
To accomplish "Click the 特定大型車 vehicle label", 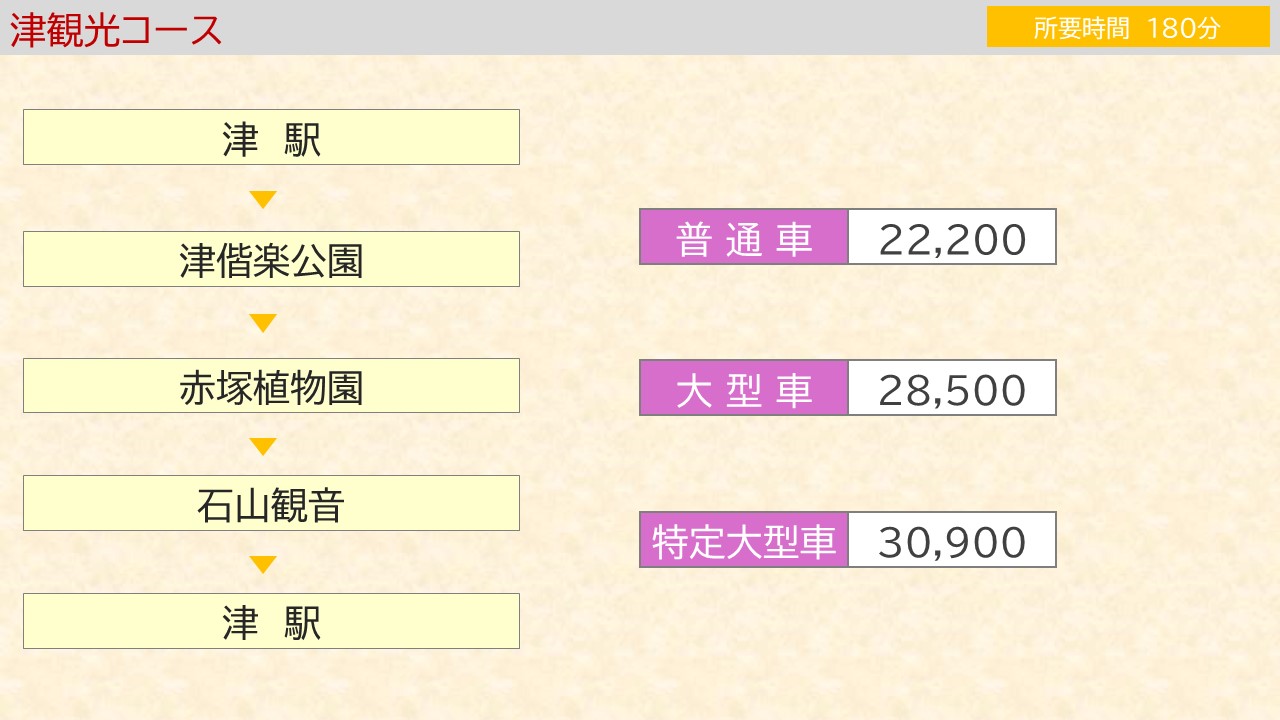I will 744,540.
